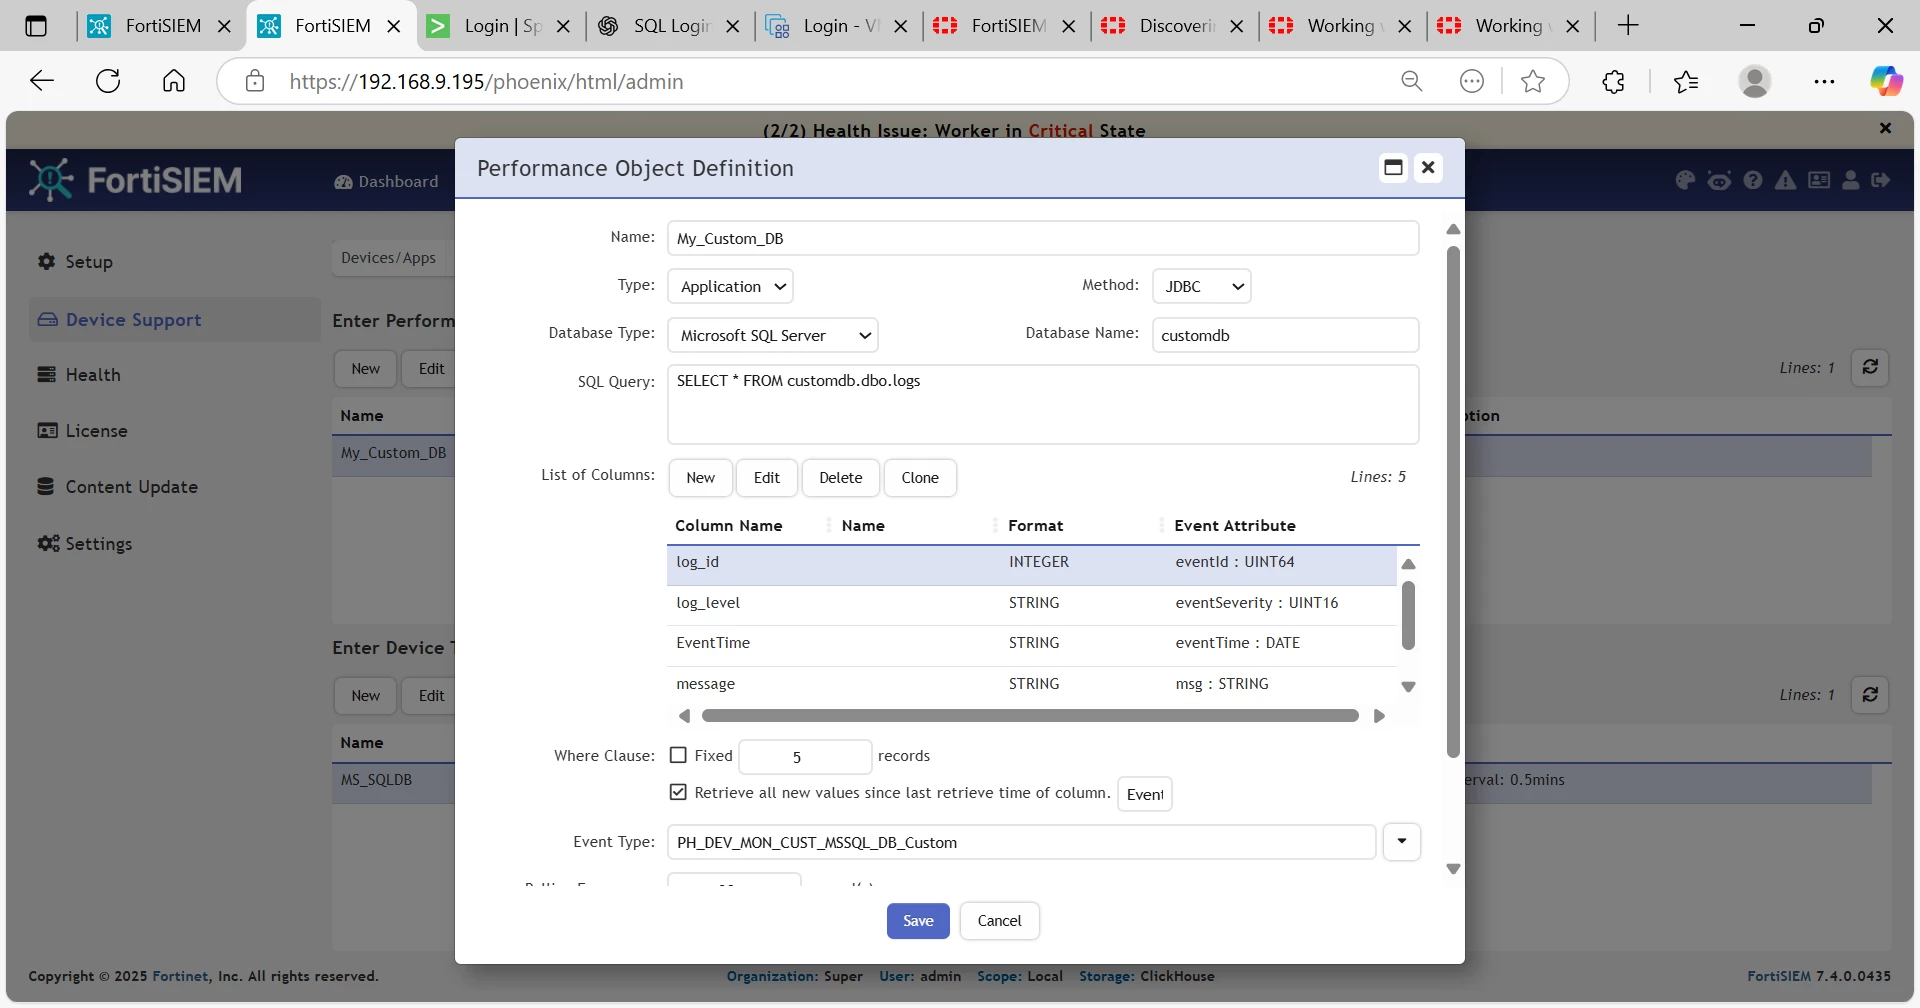This screenshot has height=1008, width=1920.
Task: Toggle the Fixed records checkbox
Action: pyautogui.click(x=678, y=755)
